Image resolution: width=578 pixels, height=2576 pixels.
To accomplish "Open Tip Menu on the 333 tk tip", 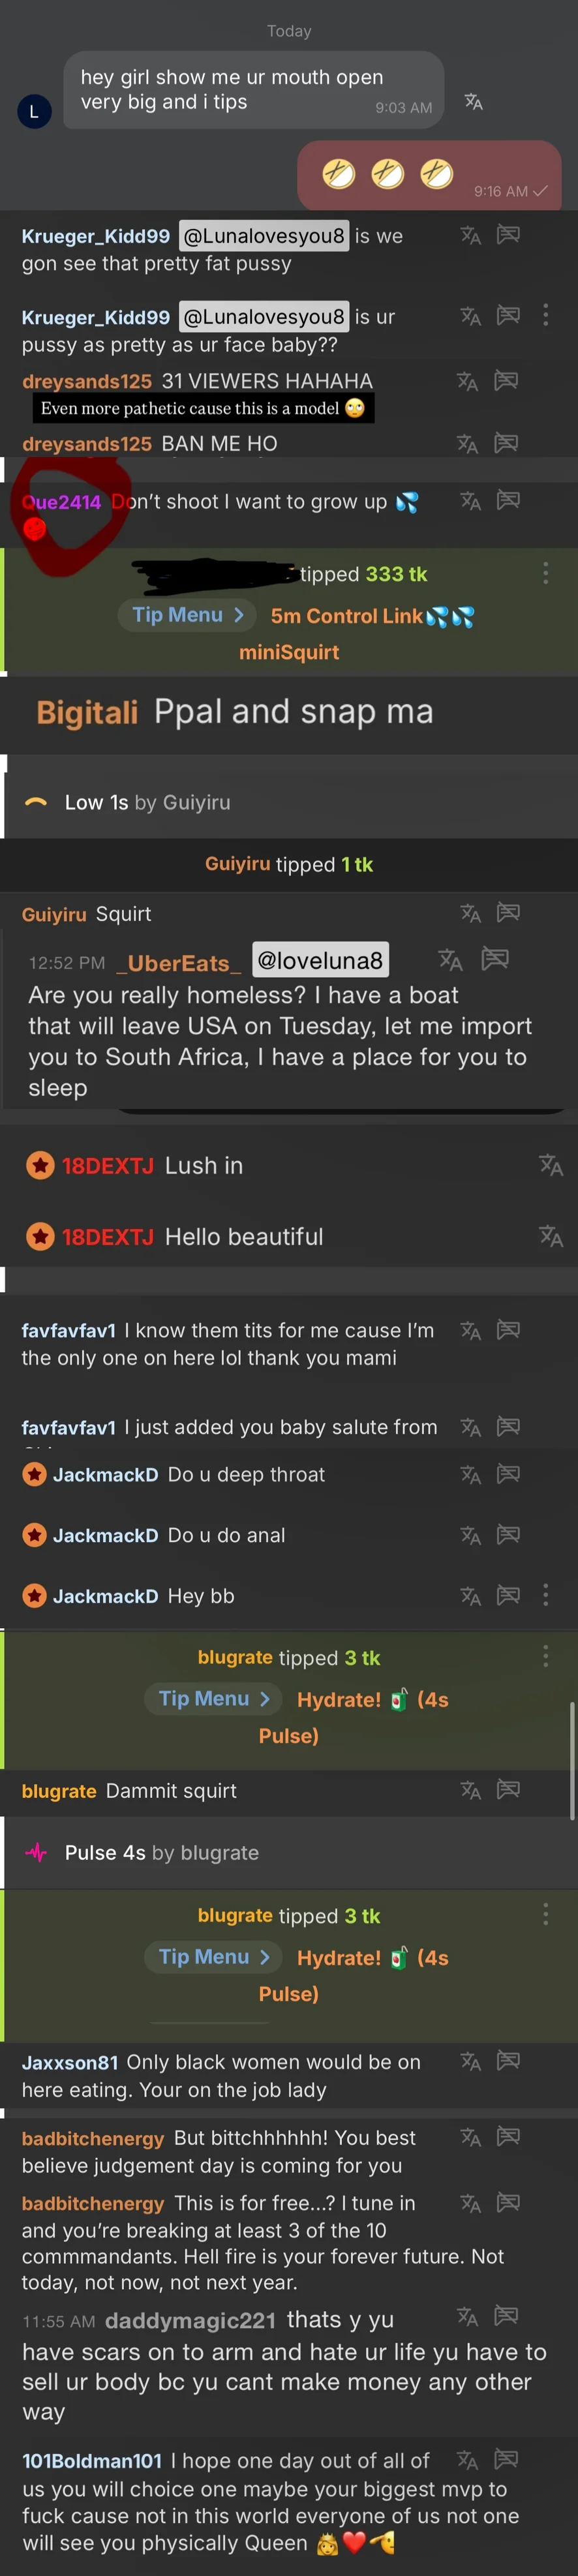I will (188, 615).
